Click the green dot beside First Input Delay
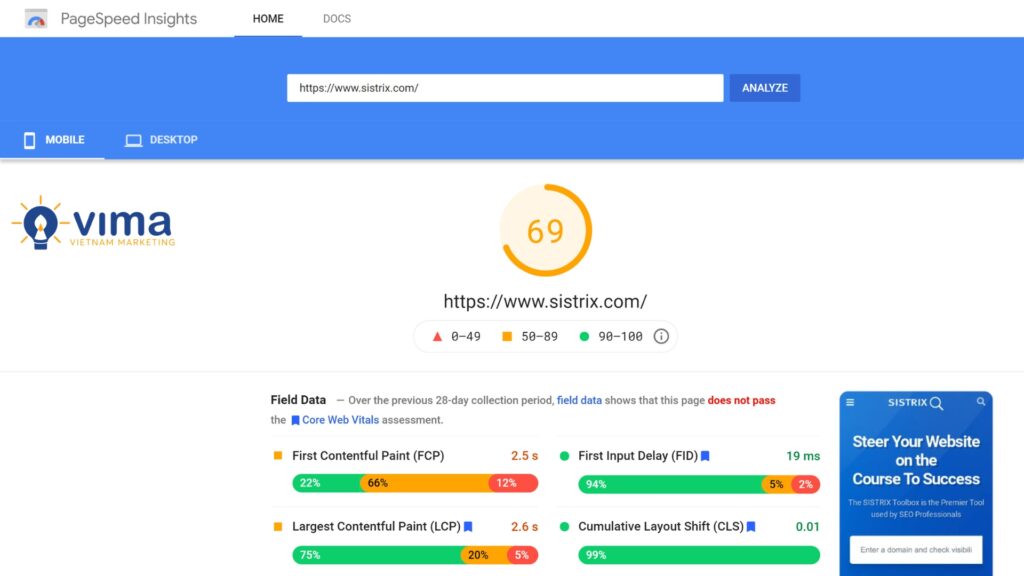This screenshot has width=1024, height=576. 565,456
